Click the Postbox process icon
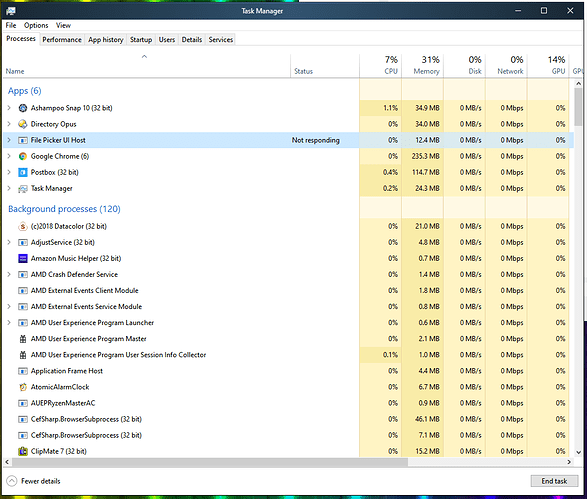 23,172
